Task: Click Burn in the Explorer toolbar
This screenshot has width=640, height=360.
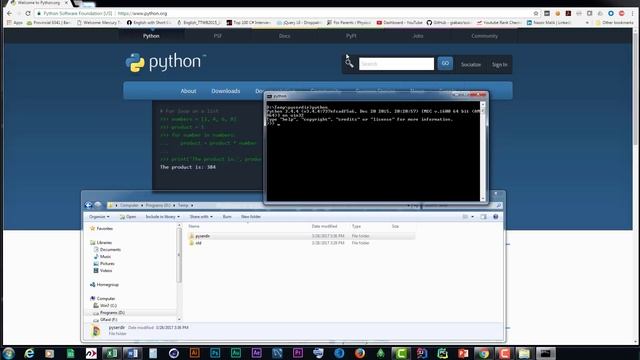Action: [227, 217]
